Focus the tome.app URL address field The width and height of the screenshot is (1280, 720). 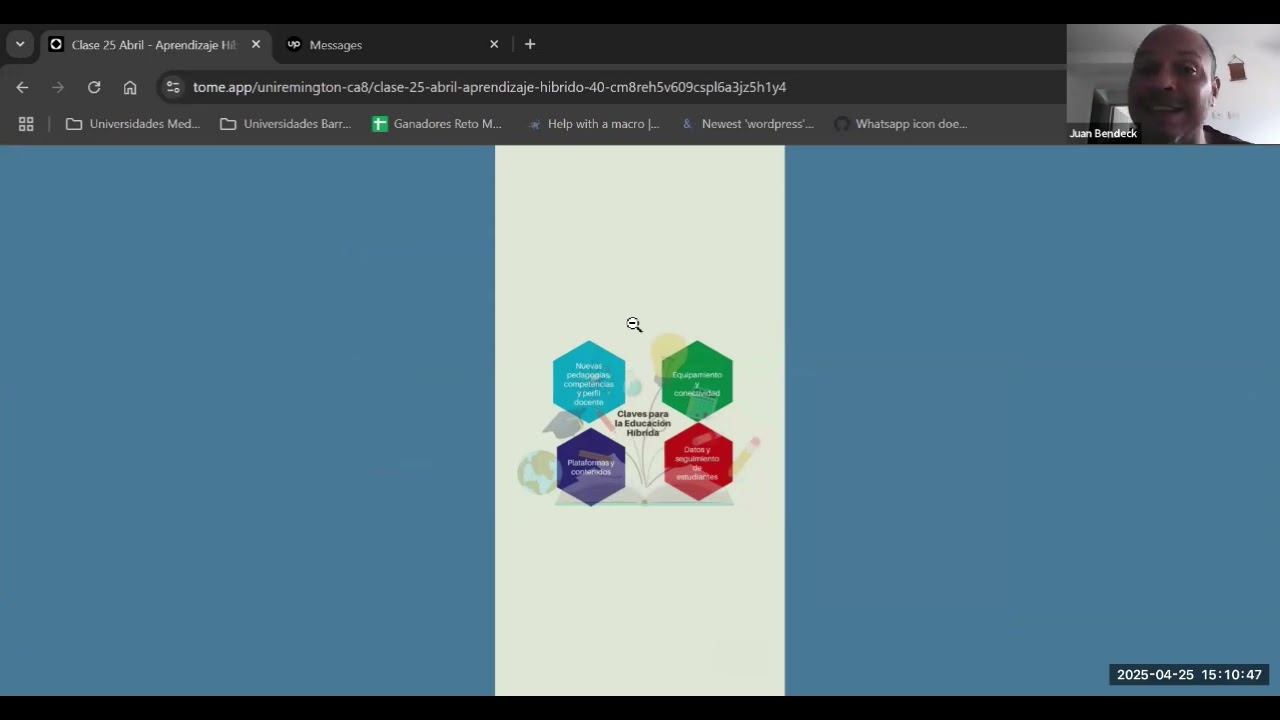point(489,87)
